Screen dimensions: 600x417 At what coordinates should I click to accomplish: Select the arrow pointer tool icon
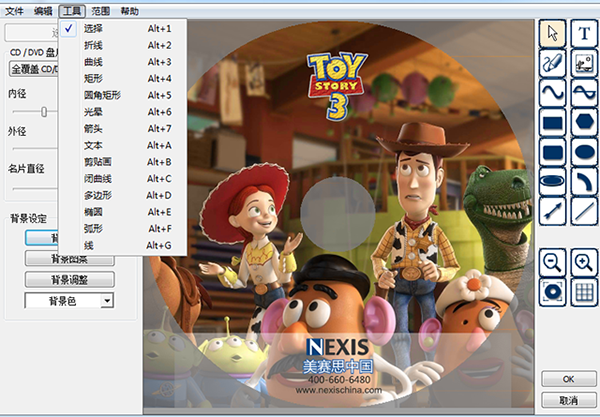552,34
